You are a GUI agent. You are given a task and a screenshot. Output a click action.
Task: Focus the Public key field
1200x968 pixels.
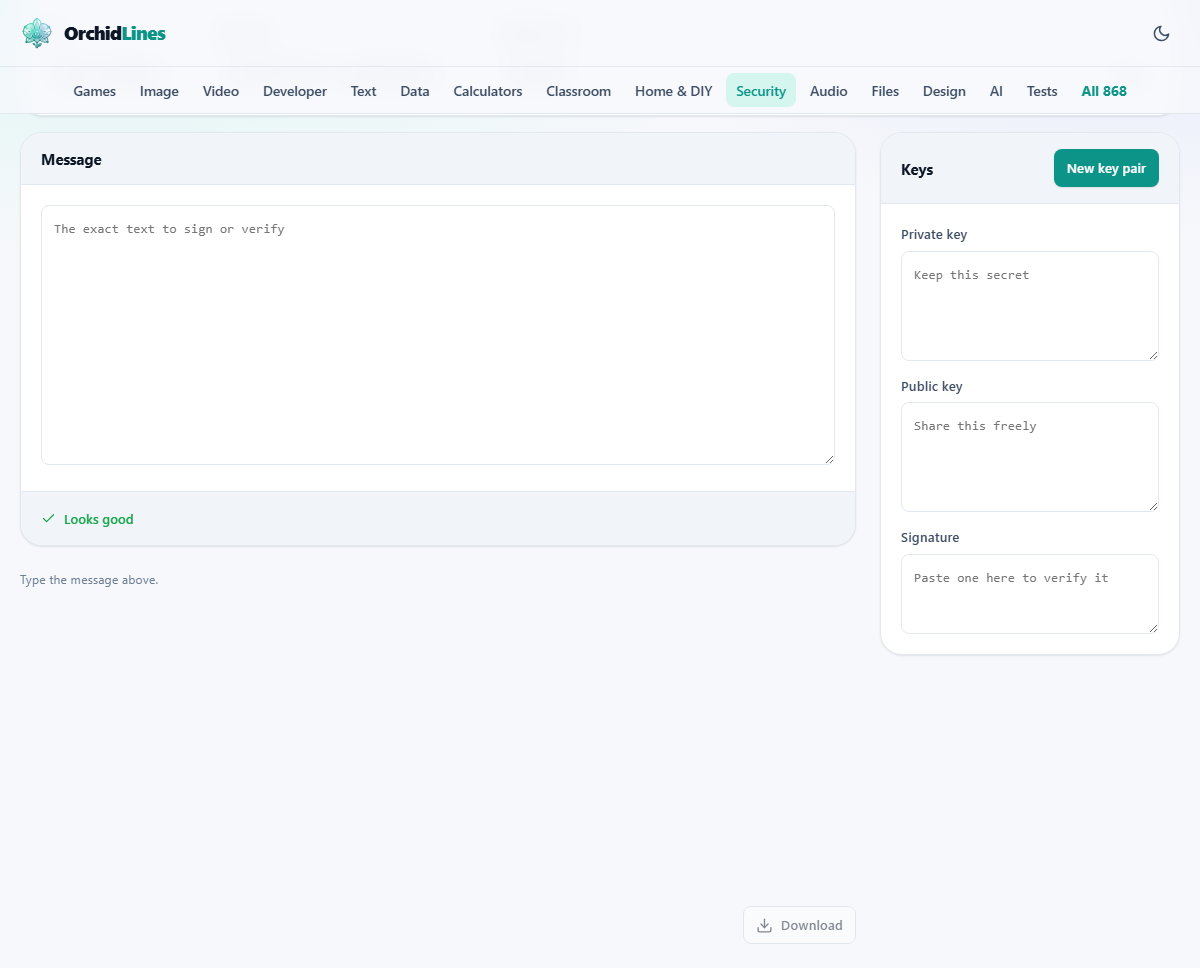[x=1030, y=457]
